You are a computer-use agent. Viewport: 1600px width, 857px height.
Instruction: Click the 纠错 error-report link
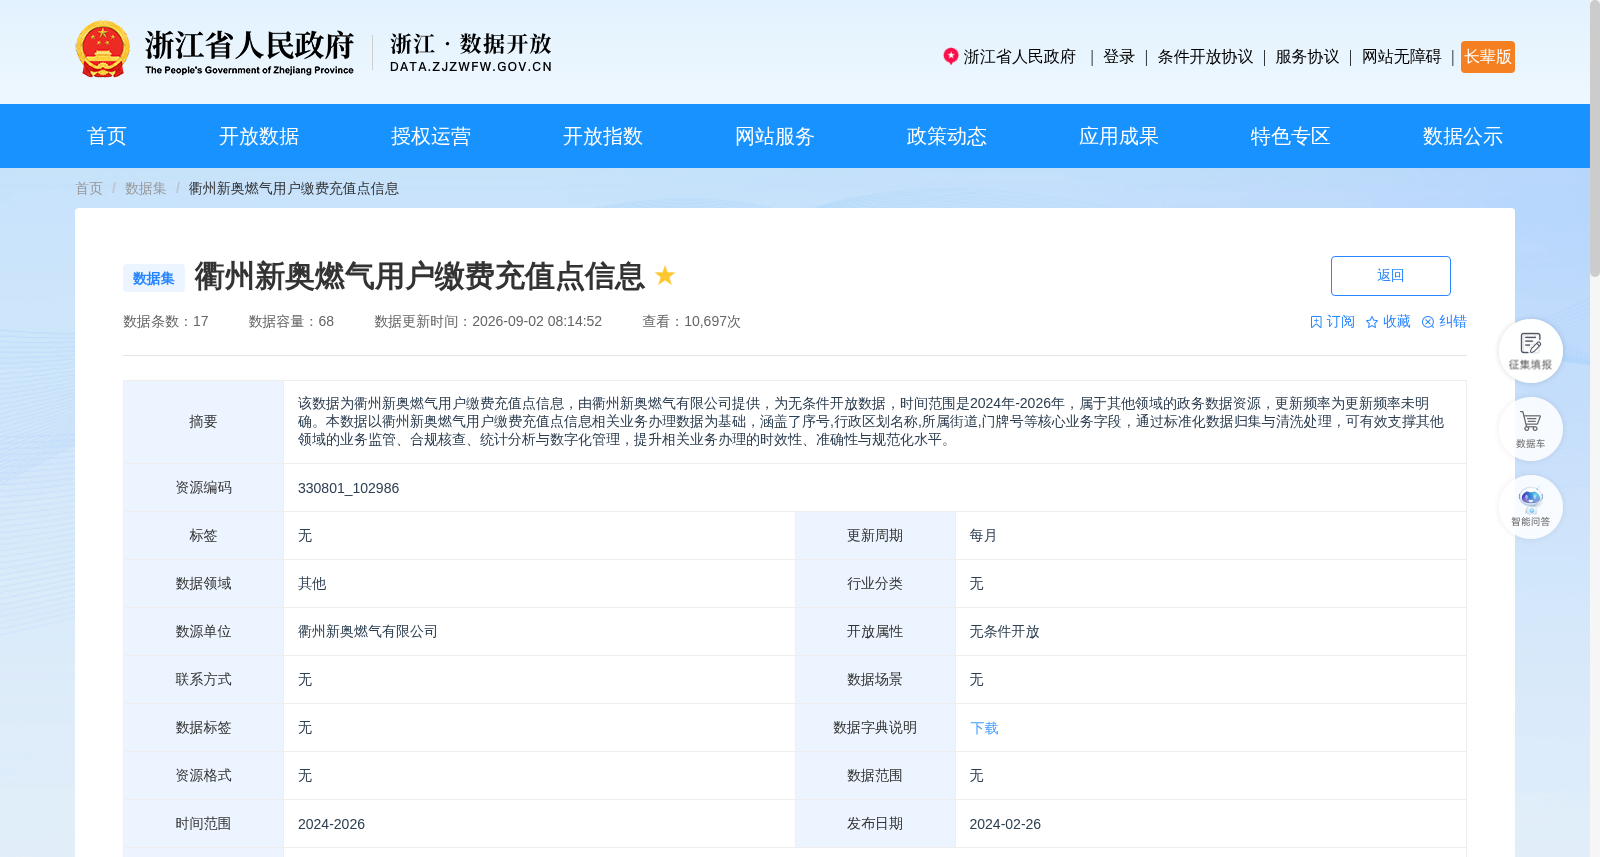(1444, 322)
